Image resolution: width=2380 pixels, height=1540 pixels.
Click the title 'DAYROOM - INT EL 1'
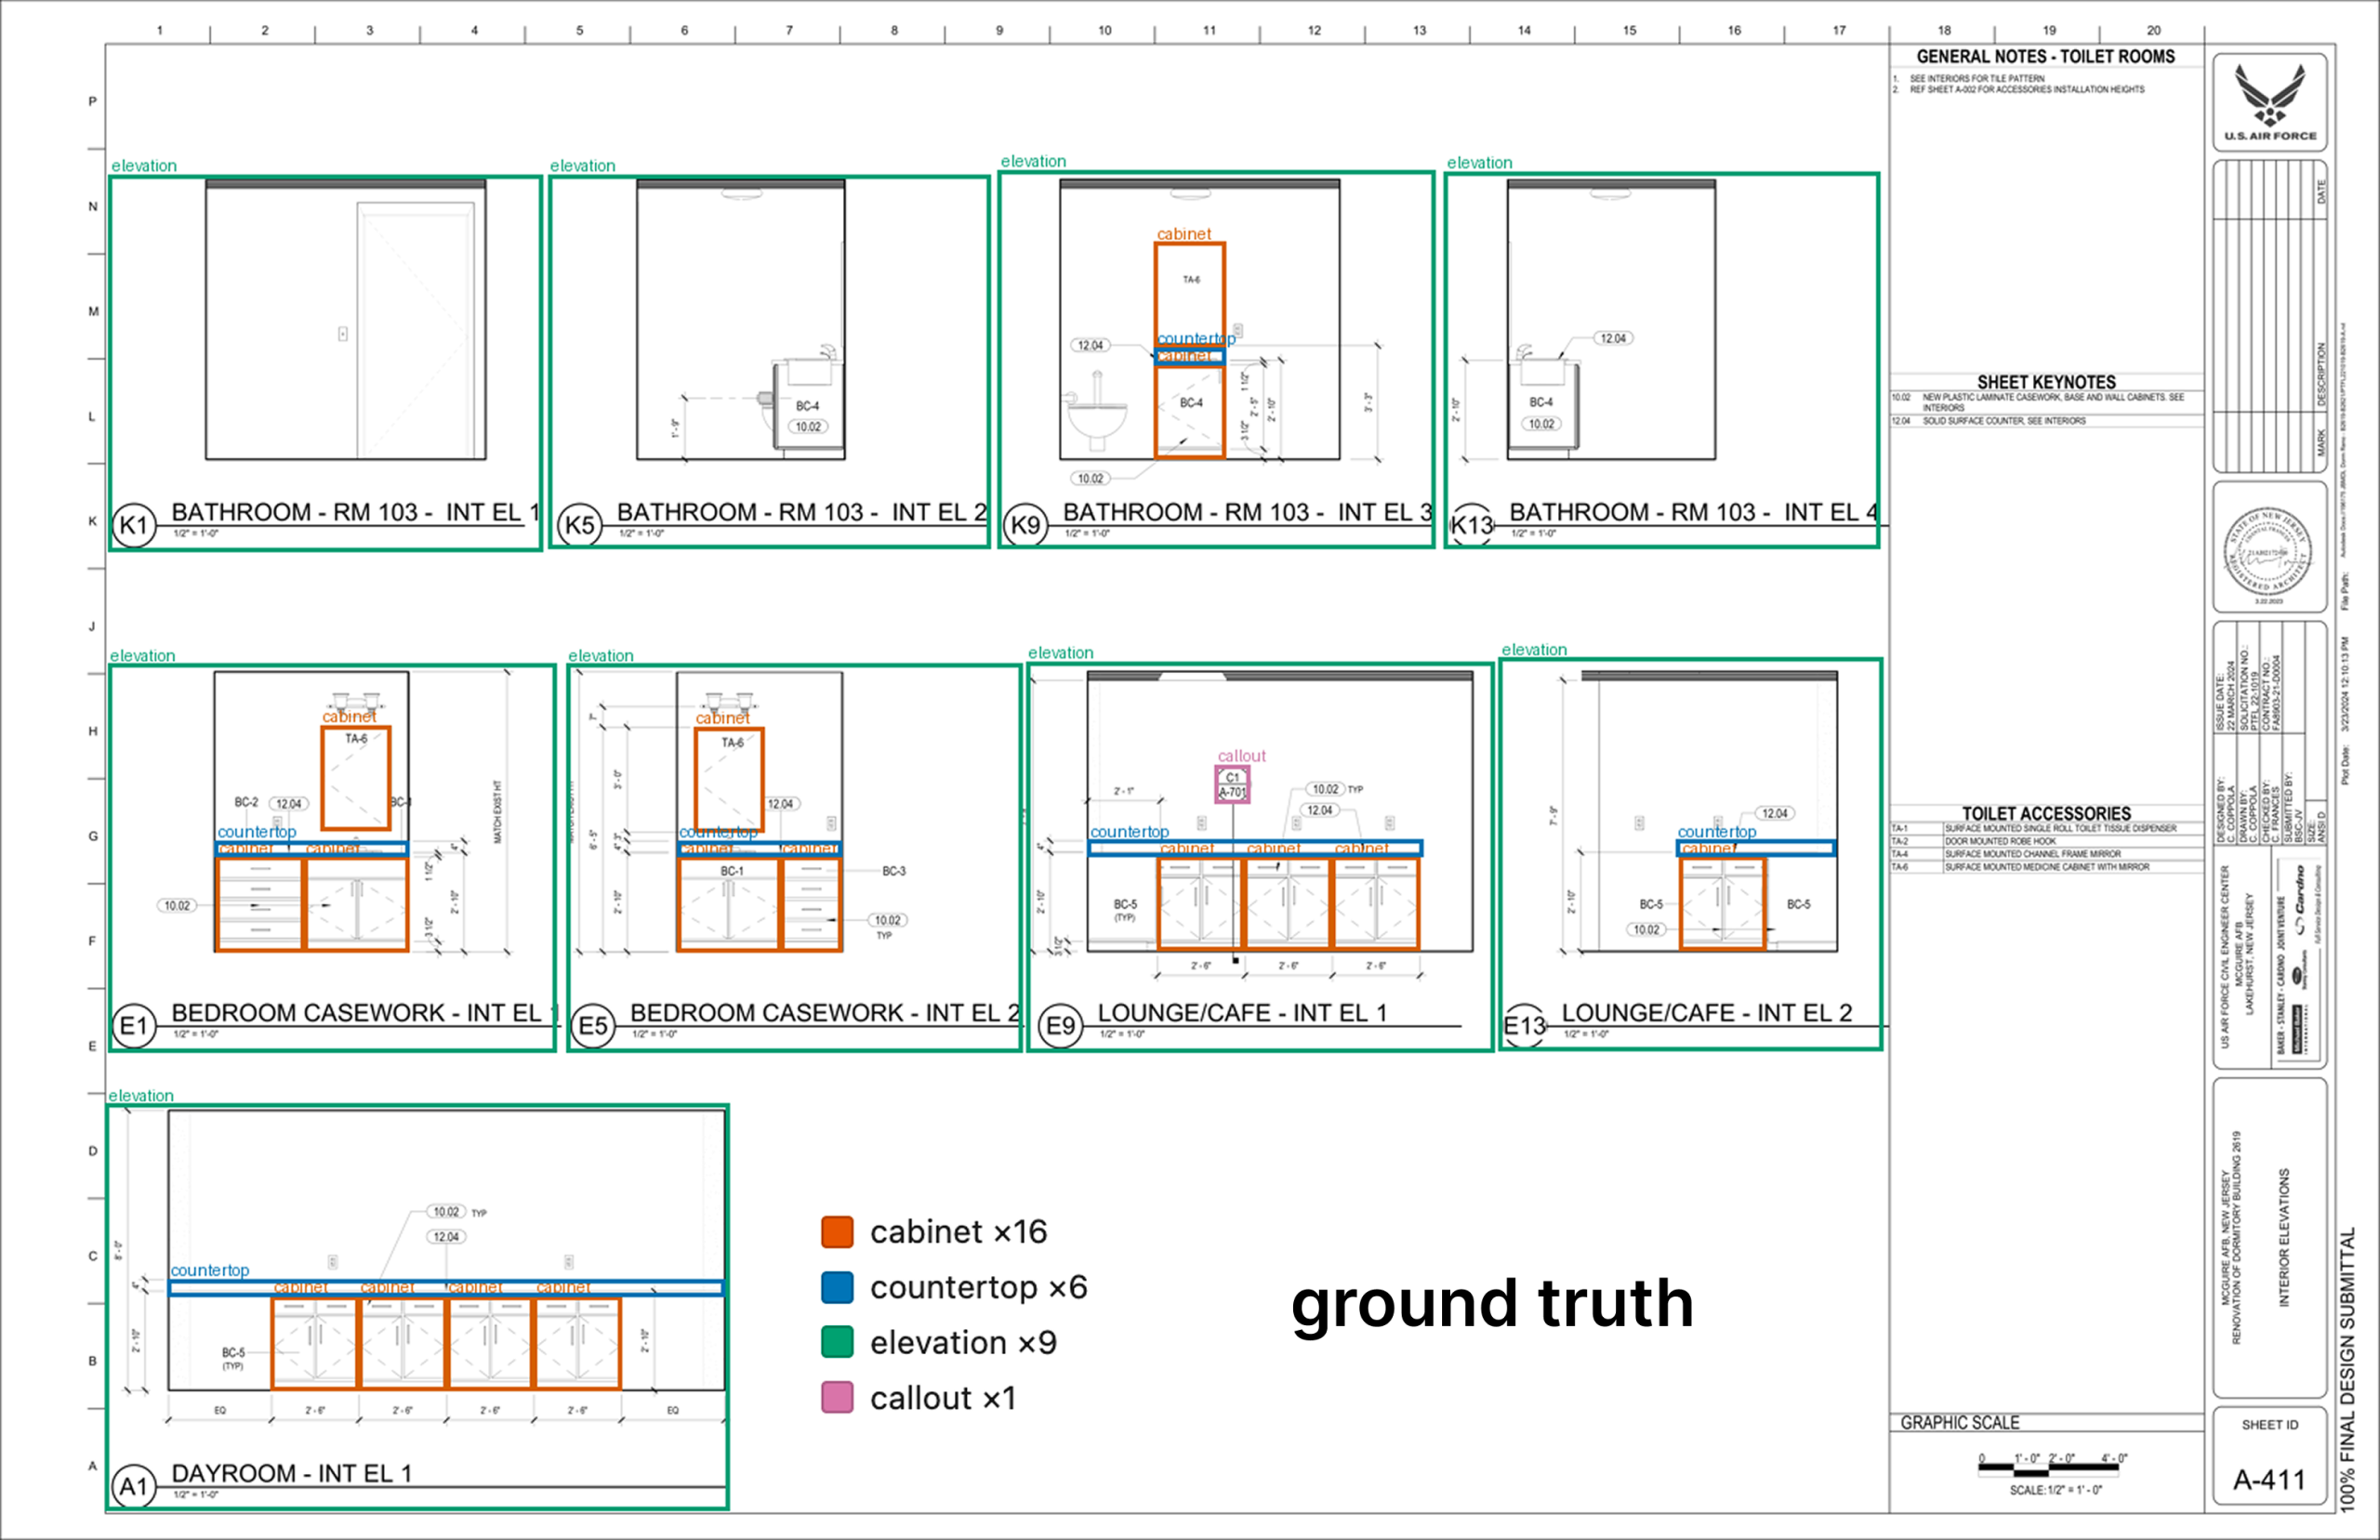tap(291, 1473)
